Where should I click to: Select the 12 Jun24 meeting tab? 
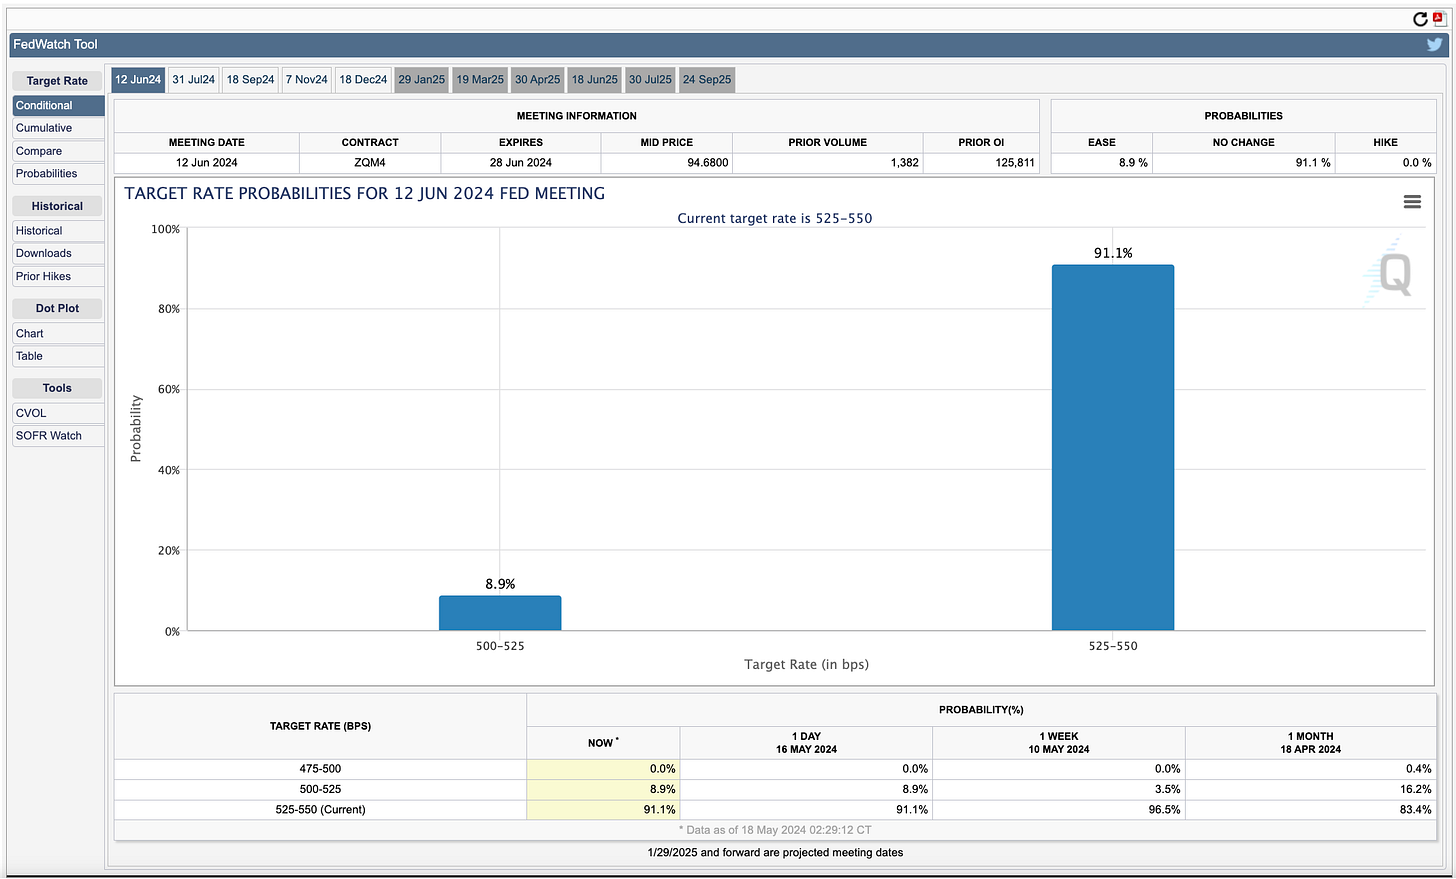[138, 80]
